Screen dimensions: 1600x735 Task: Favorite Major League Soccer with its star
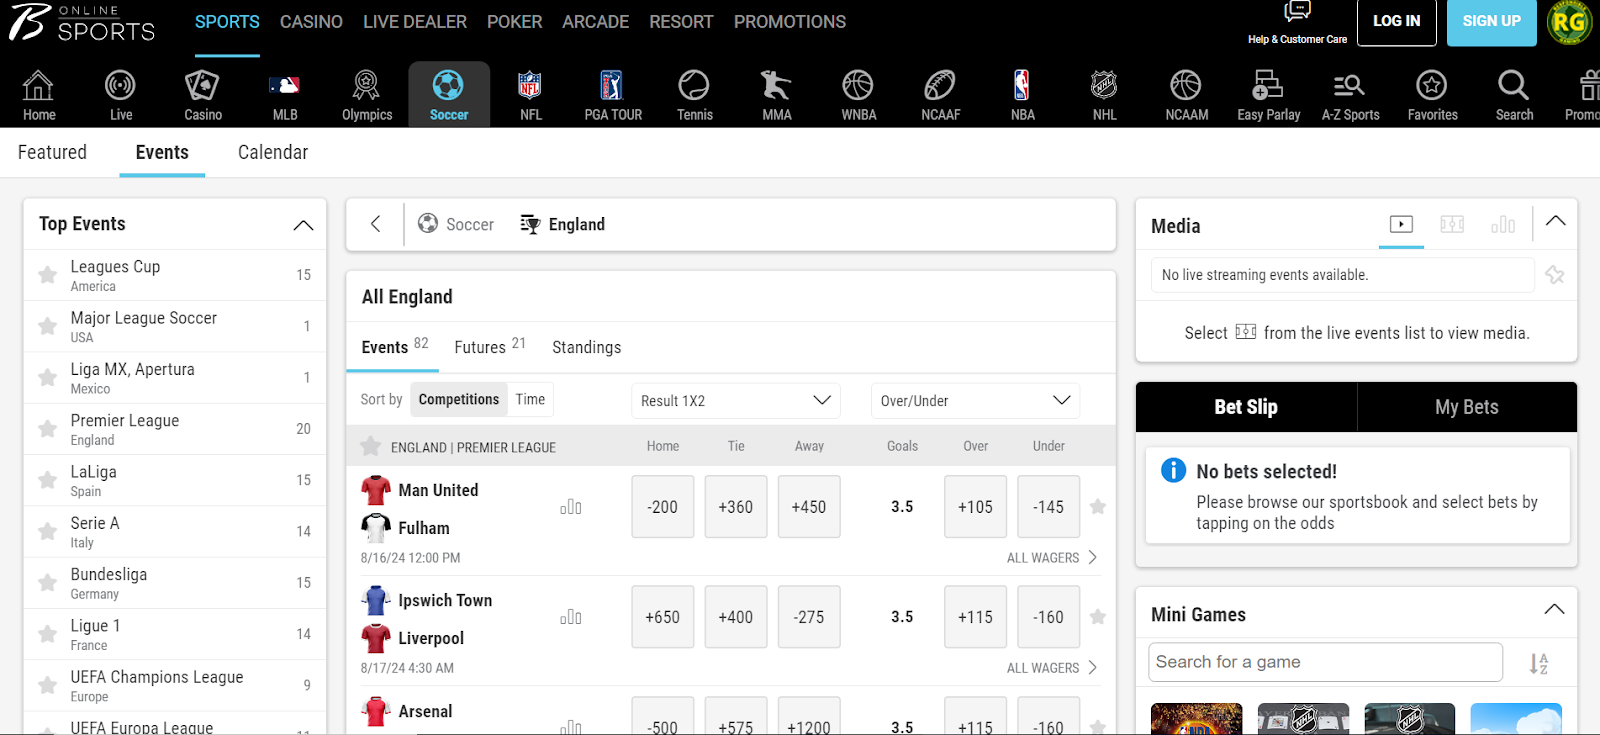pos(47,326)
